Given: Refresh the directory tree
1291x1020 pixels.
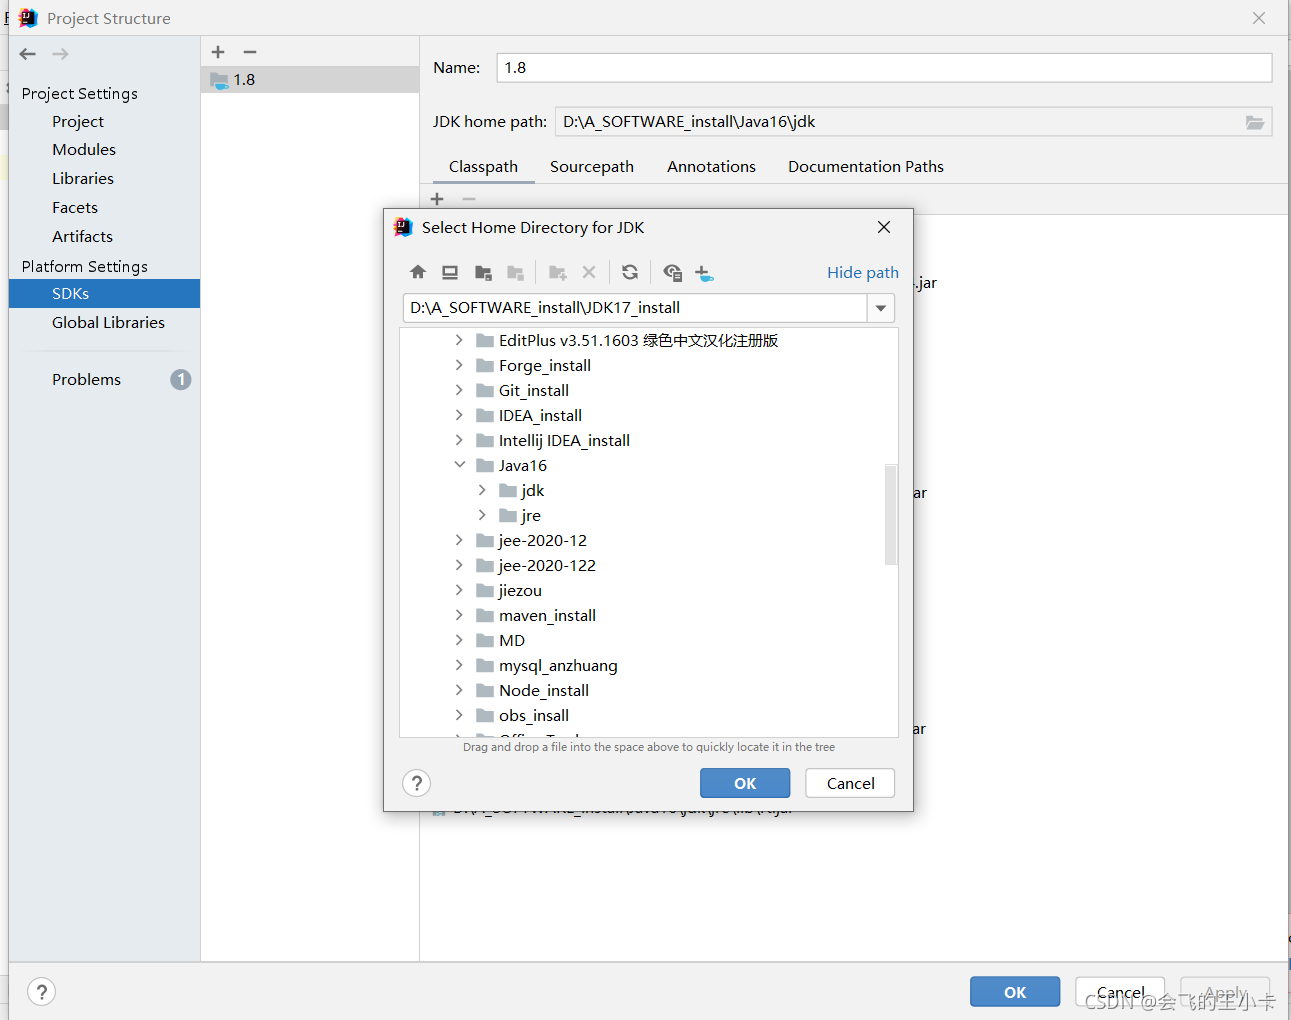Looking at the screenshot, I should click(x=630, y=272).
